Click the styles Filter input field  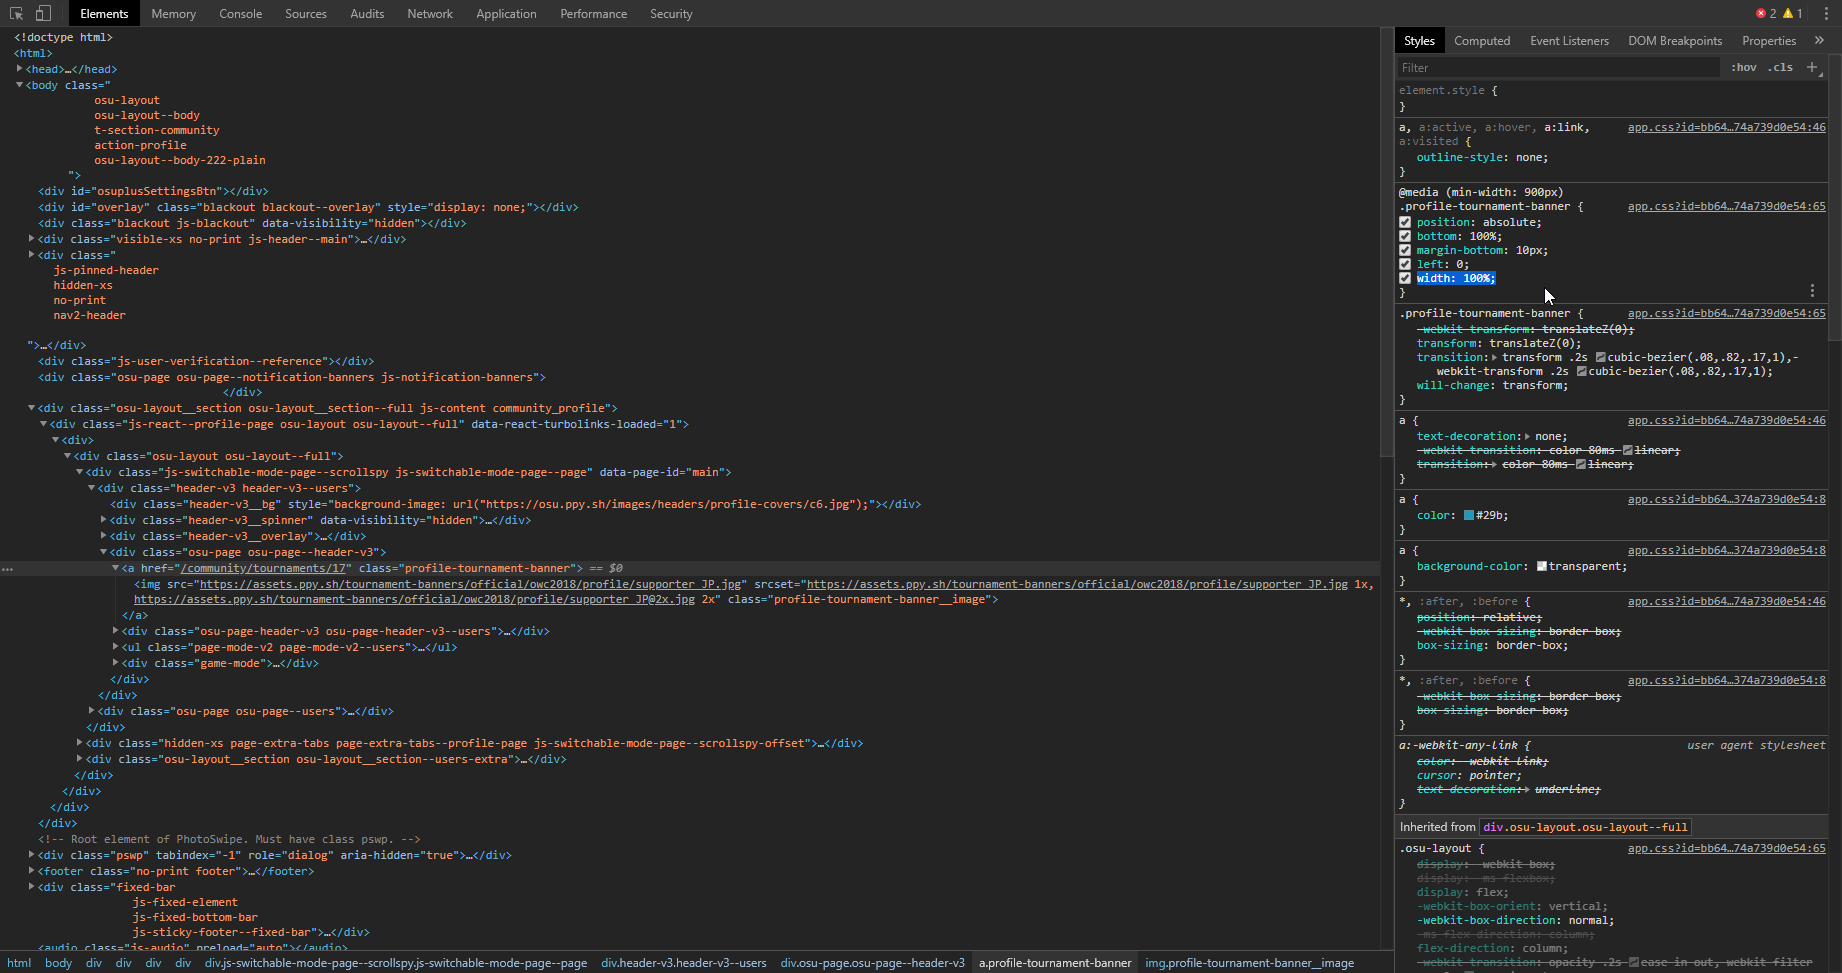pyautogui.click(x=1557, y=68)
